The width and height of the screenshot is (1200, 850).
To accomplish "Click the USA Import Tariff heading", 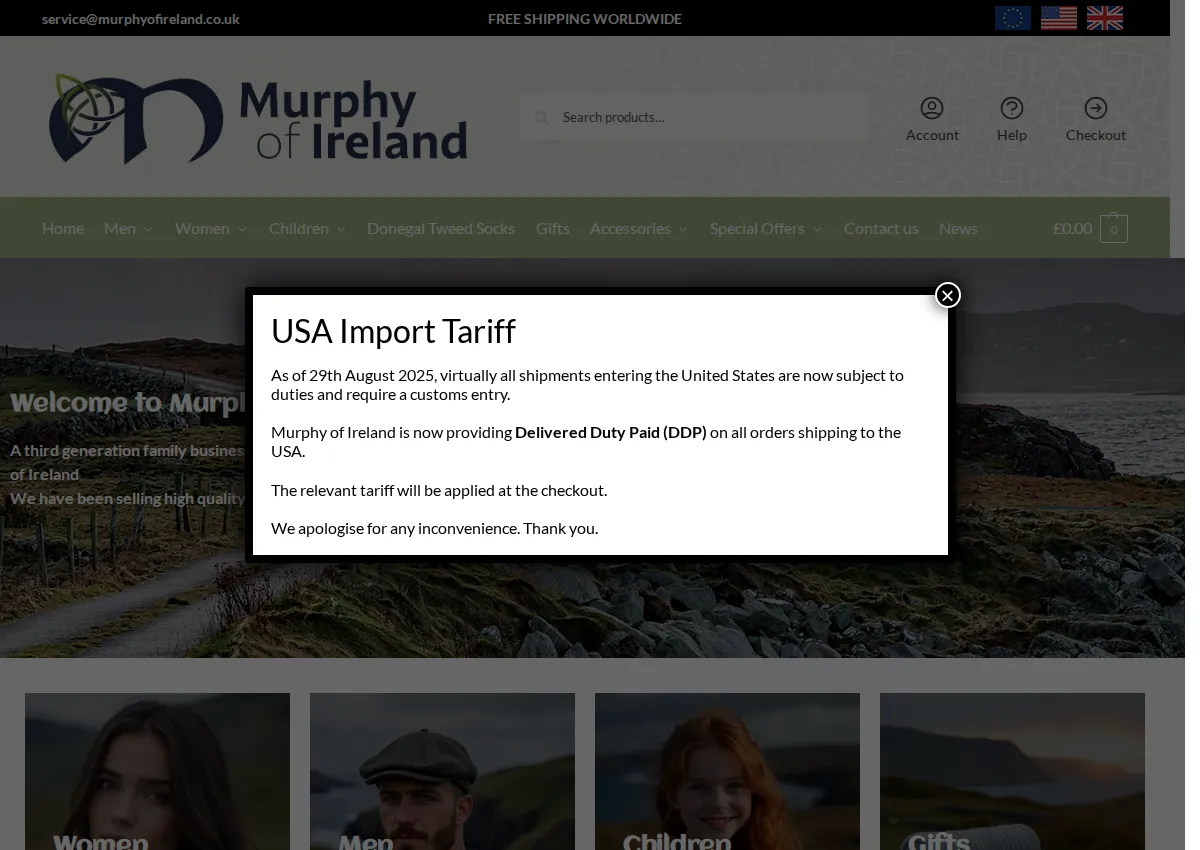I will pyautogui.click(x=393, y=331).
